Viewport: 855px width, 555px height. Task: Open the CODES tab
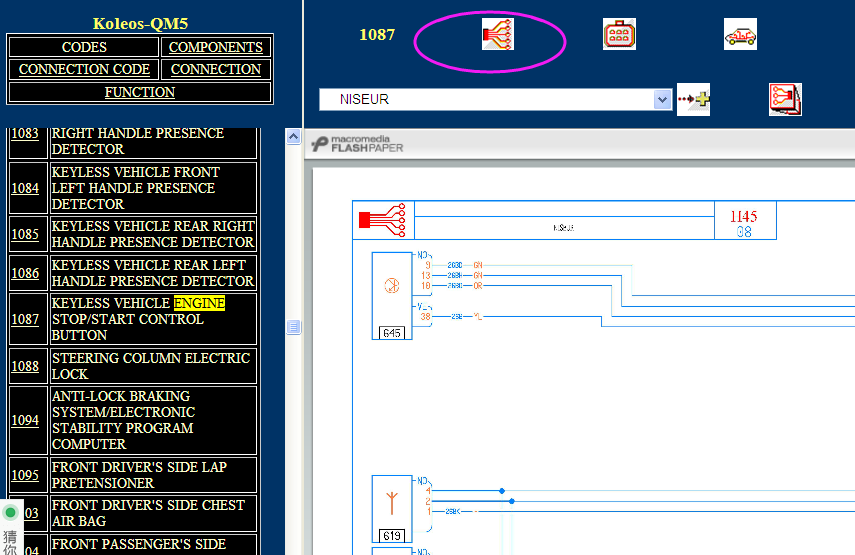84,47
